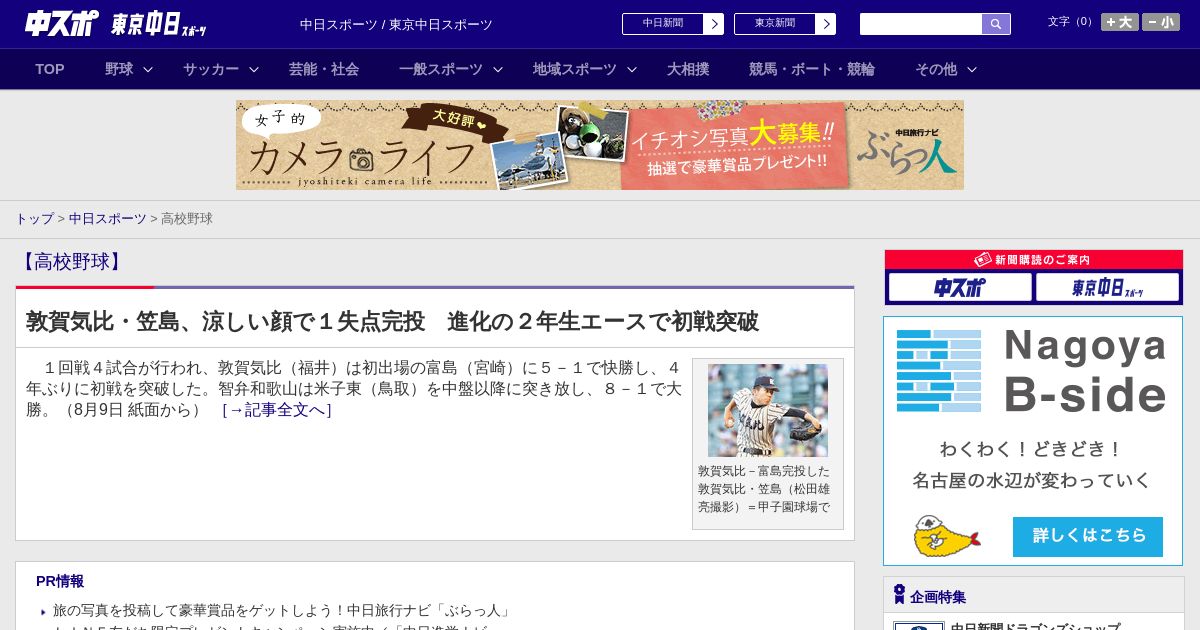The width and height of the screenshot is (1200, 630).
Task: Open the 敦賀気比・笠島 article headline
Action: [392, 321]
